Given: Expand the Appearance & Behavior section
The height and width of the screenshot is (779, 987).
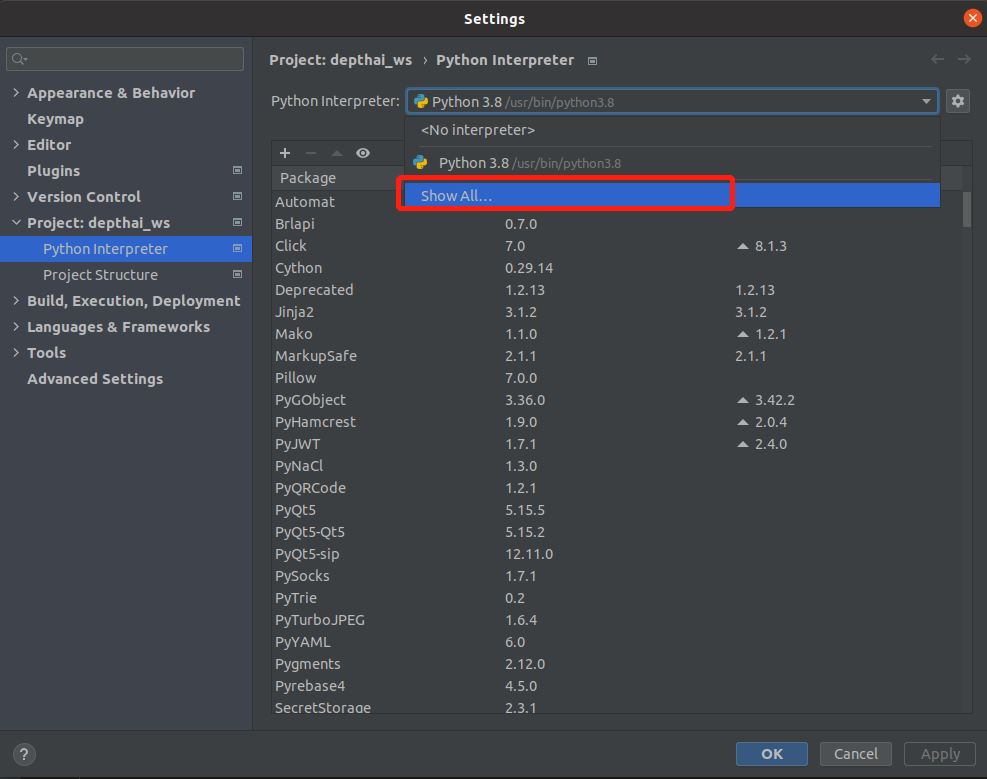Looking at the screenshot, I should point(16,92).
